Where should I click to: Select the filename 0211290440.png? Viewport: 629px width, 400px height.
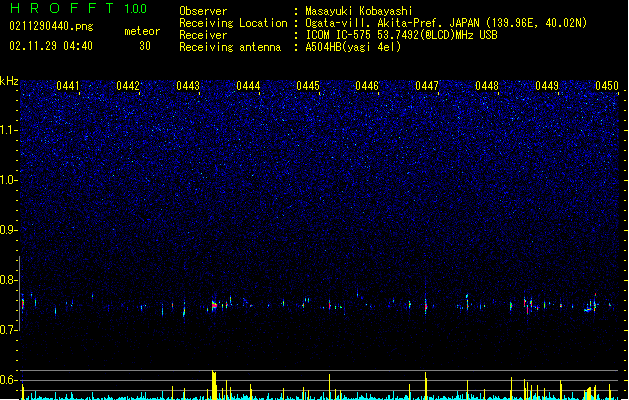[51, 26]
